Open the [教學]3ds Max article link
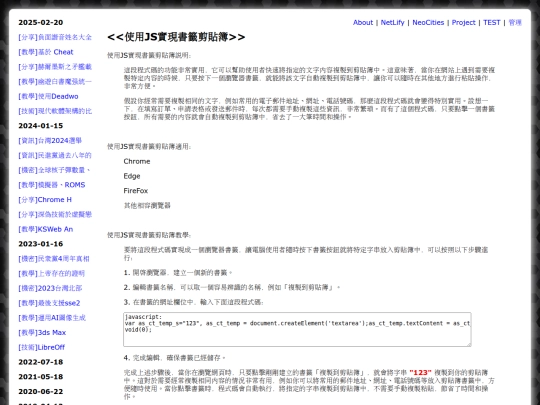Screen dimensions: 540x405 [x=42, y=333]
